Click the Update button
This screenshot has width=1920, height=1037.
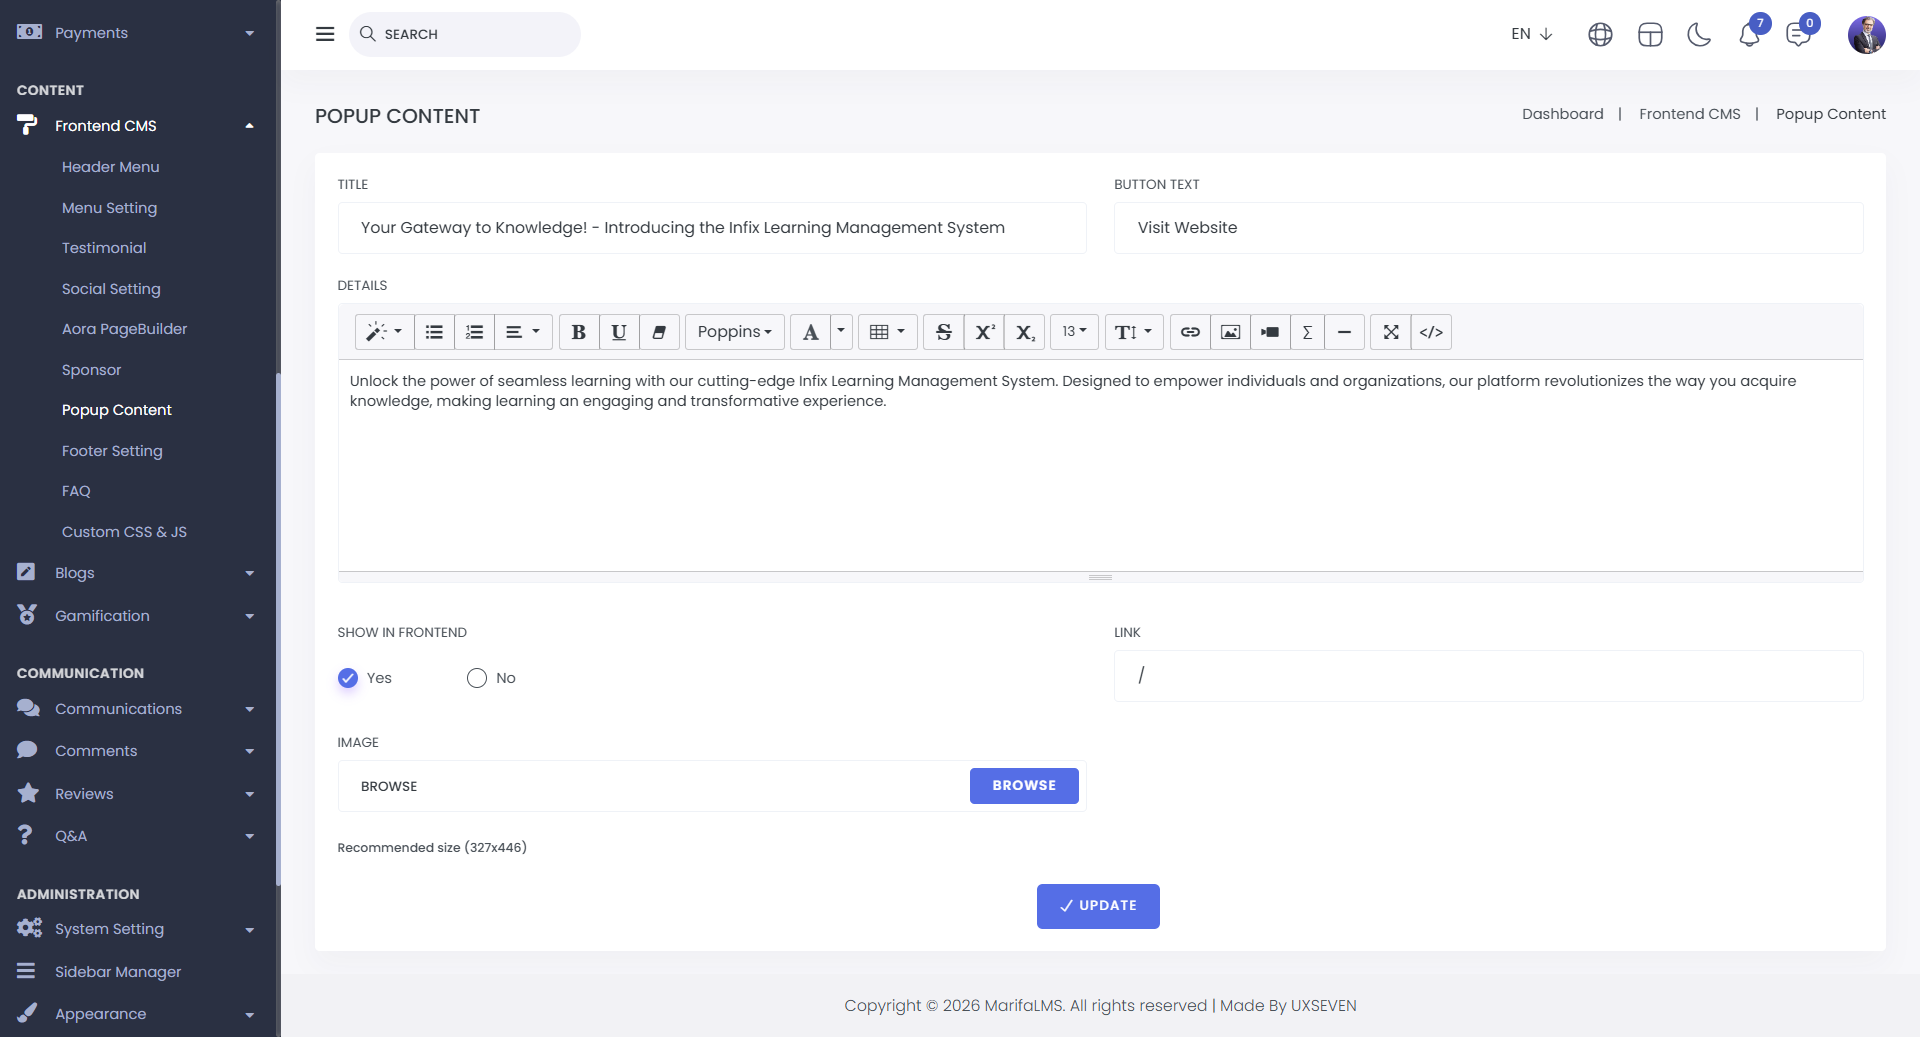(1098, 906)
